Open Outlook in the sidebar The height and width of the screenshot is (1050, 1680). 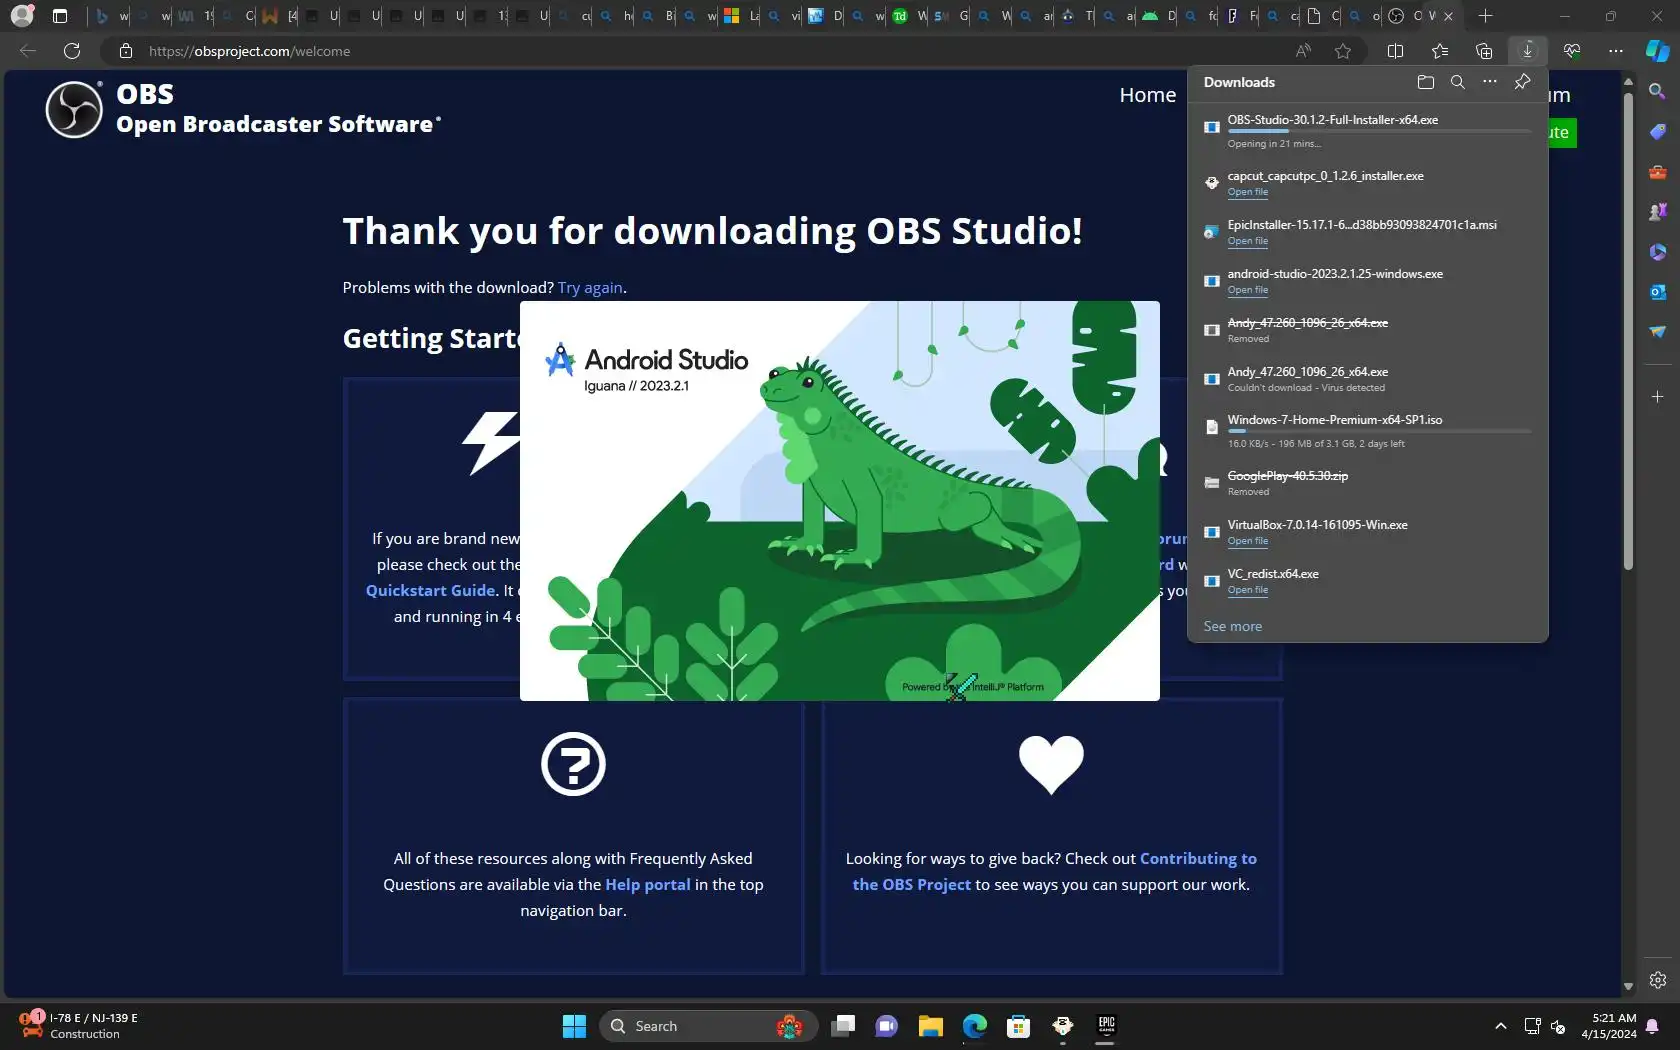[x=1657, y=292]
